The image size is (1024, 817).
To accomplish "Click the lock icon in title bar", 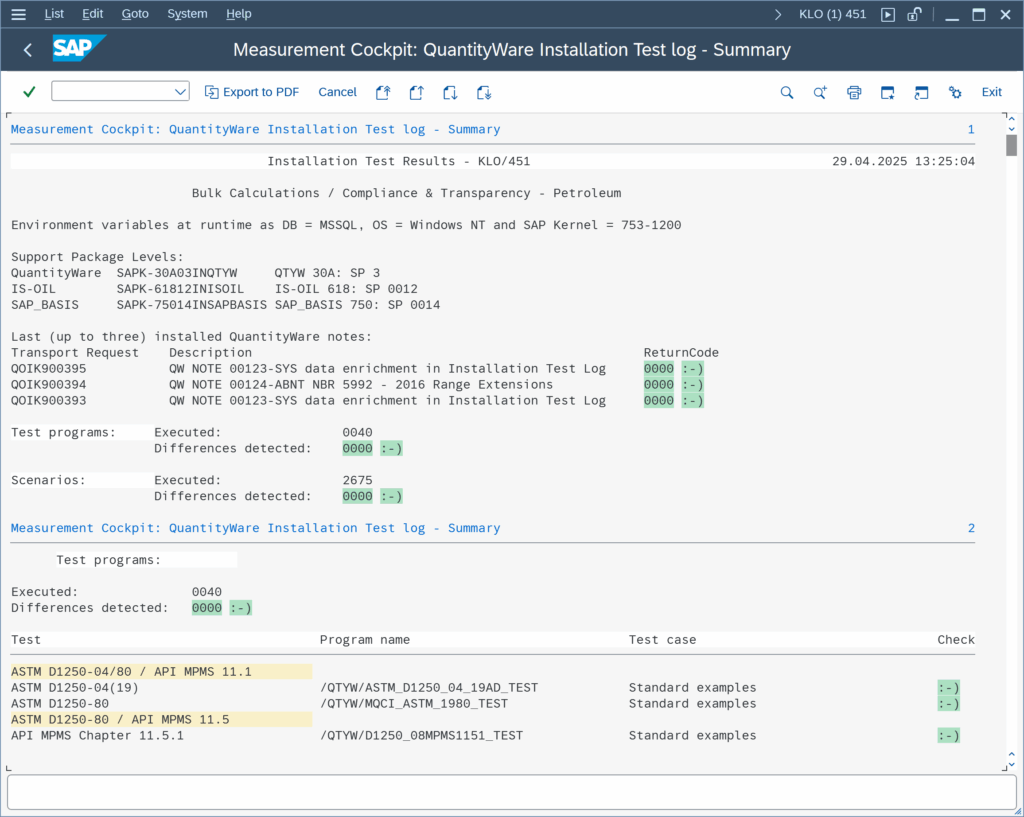I will tap(914, 14).
